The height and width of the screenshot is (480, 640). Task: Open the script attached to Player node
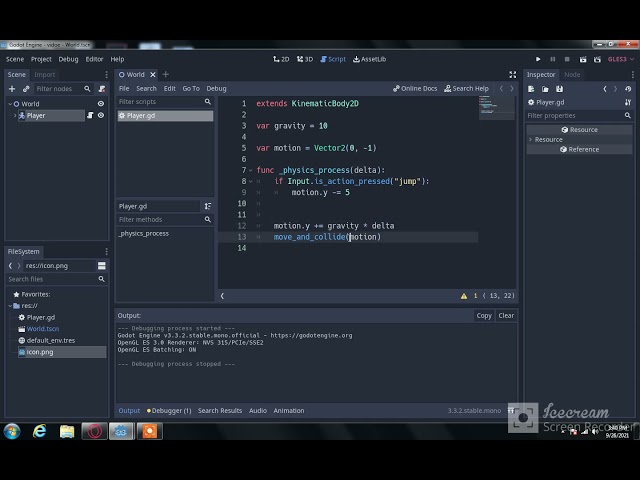pos(90,116)
